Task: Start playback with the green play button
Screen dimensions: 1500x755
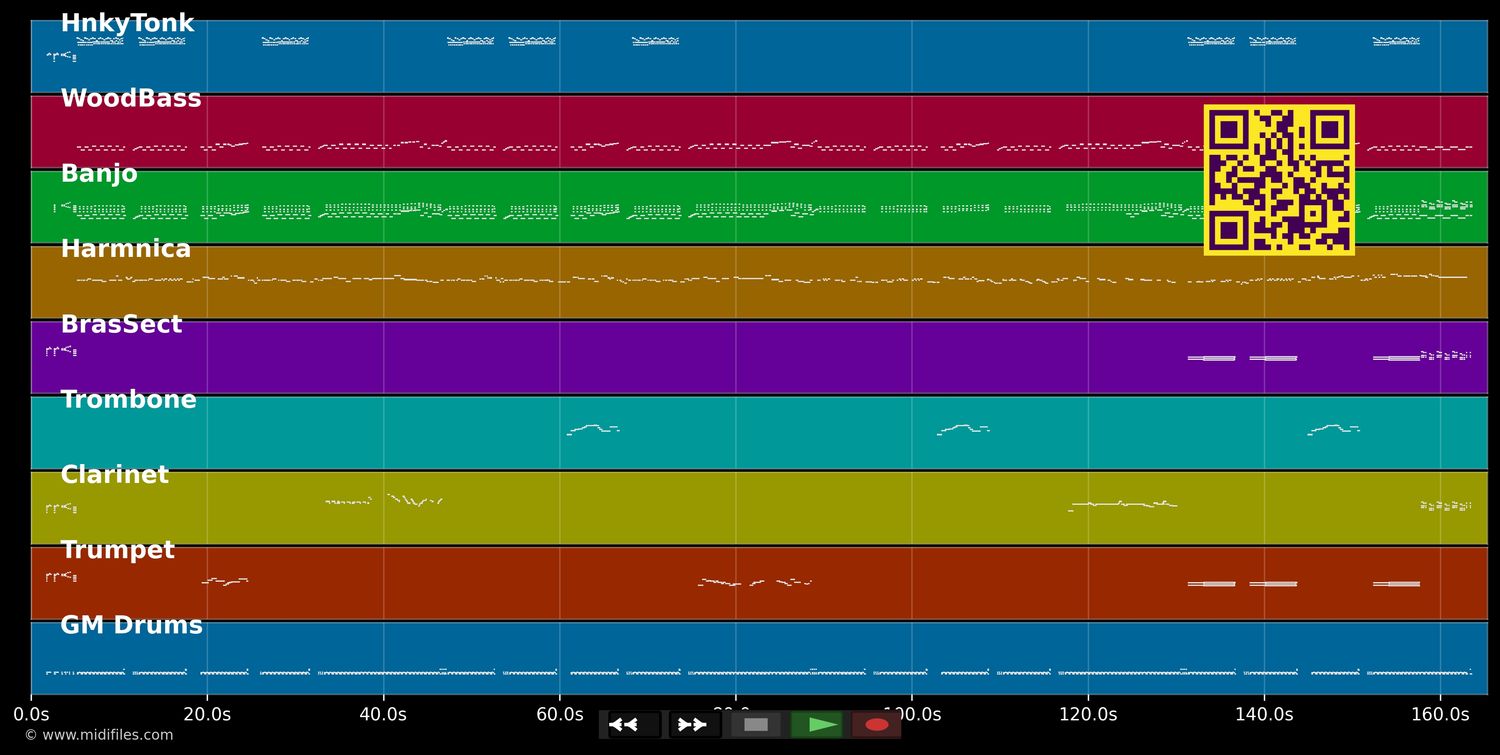Action: click(817, 725)
